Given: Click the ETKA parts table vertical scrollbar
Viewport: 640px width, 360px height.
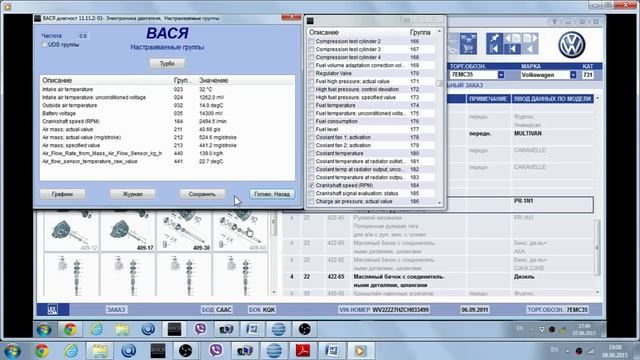Looking at the screenshot, I should (598, 248).
